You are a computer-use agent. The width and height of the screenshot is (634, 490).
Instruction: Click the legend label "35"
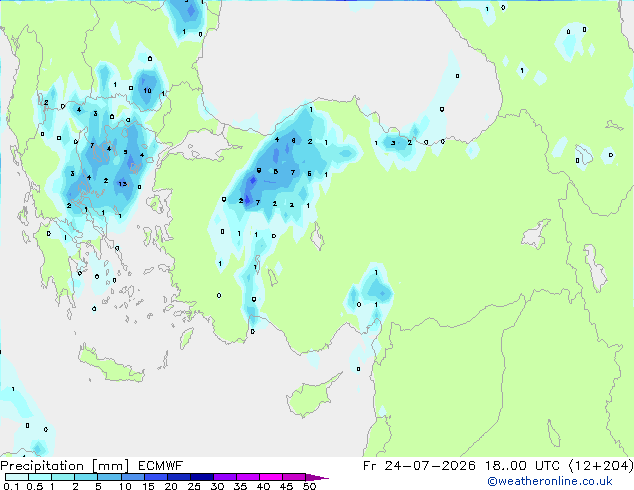(240, 486)
